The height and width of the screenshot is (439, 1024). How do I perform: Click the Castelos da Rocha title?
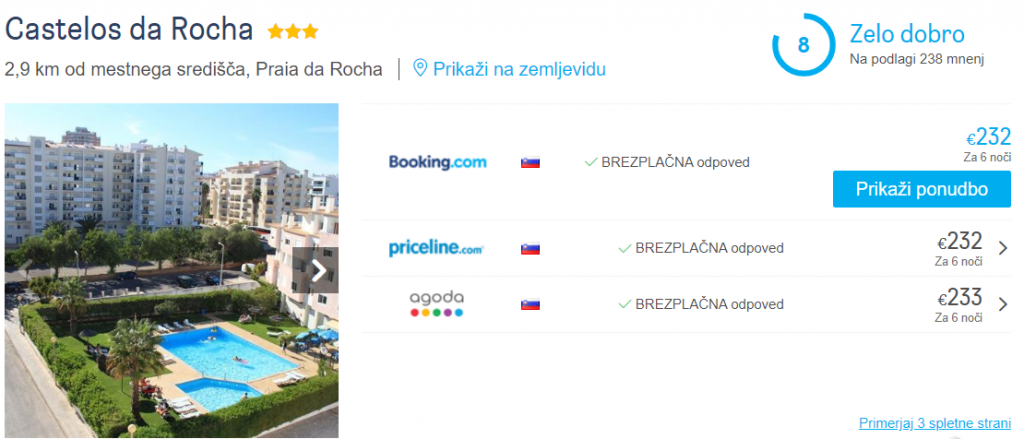click(129, 30)
